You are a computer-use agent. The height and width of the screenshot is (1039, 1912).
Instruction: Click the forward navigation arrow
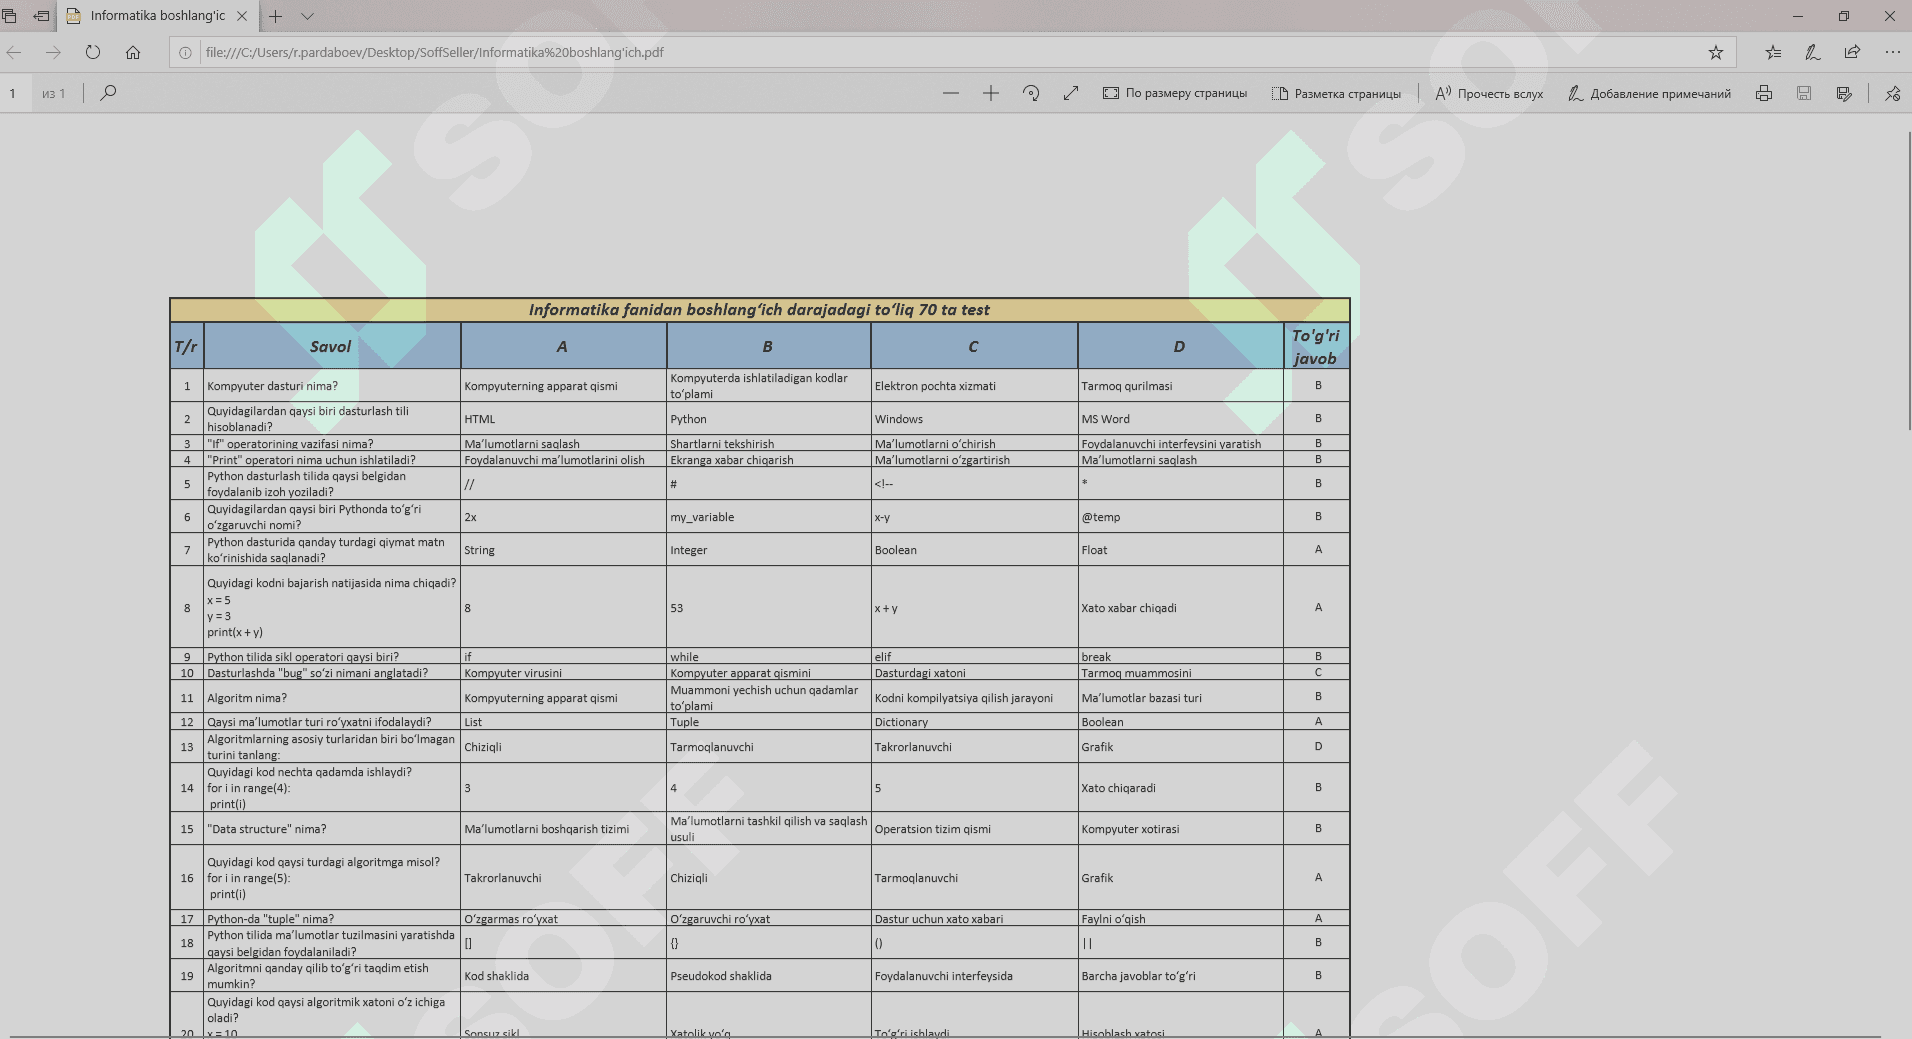(x=53, y=52)
